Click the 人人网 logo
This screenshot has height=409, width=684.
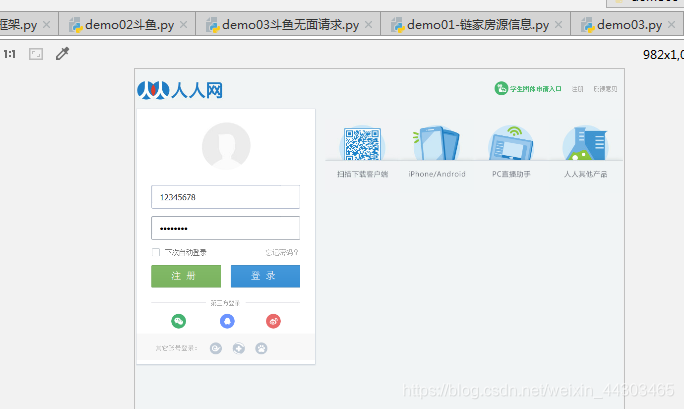coord(180,90)
